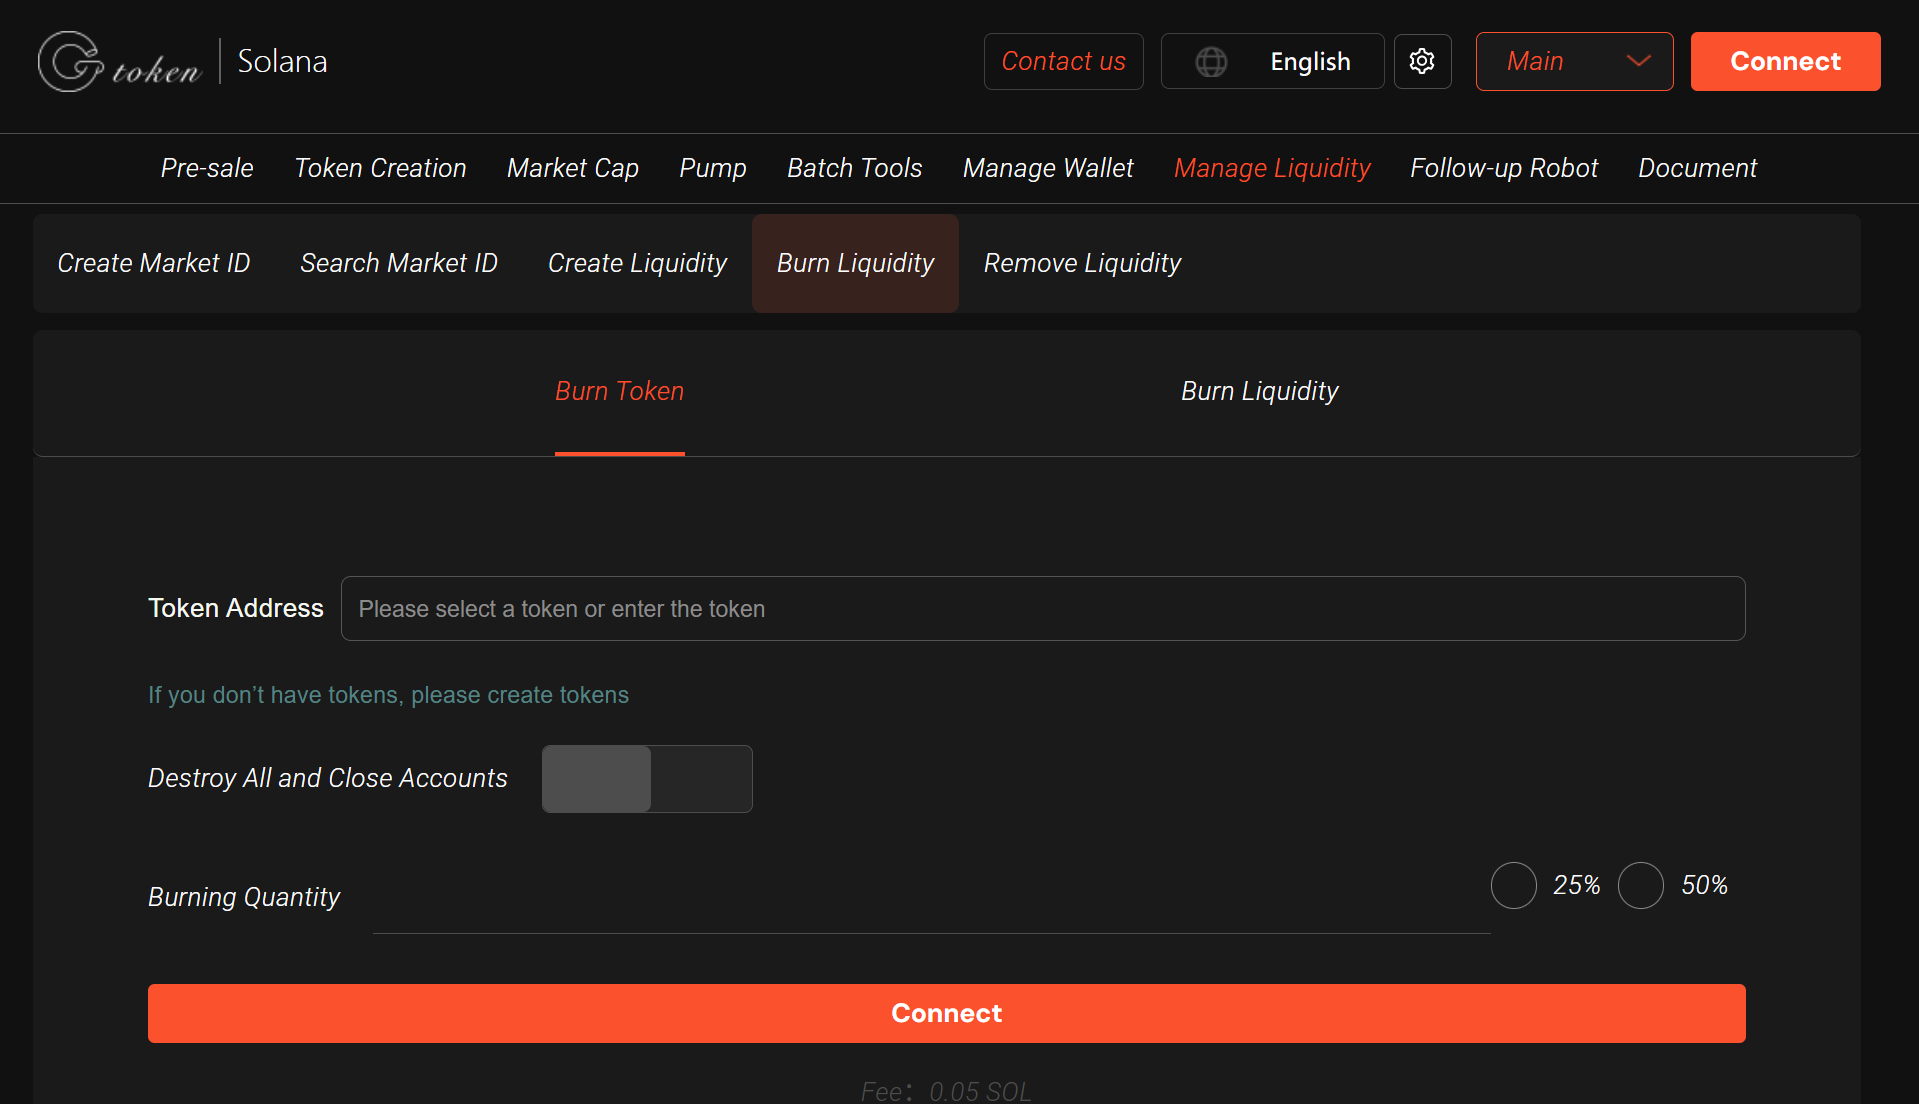Select the 25% burning quantity radio
Screen dimensions: 1919x1104
[x=1513, y=886]
